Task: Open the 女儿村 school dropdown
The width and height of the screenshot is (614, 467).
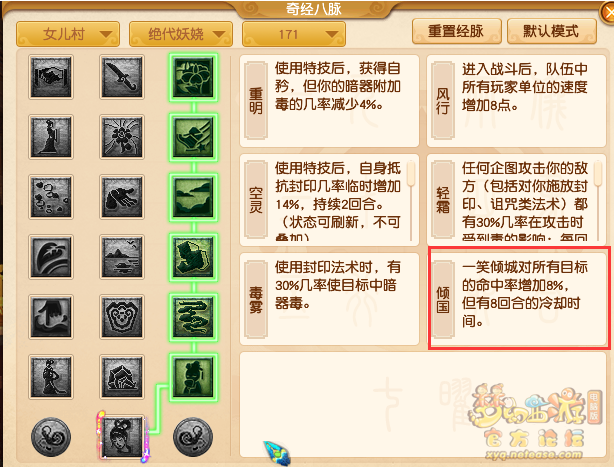Action: pyautogui.click(x=68, y=34)
